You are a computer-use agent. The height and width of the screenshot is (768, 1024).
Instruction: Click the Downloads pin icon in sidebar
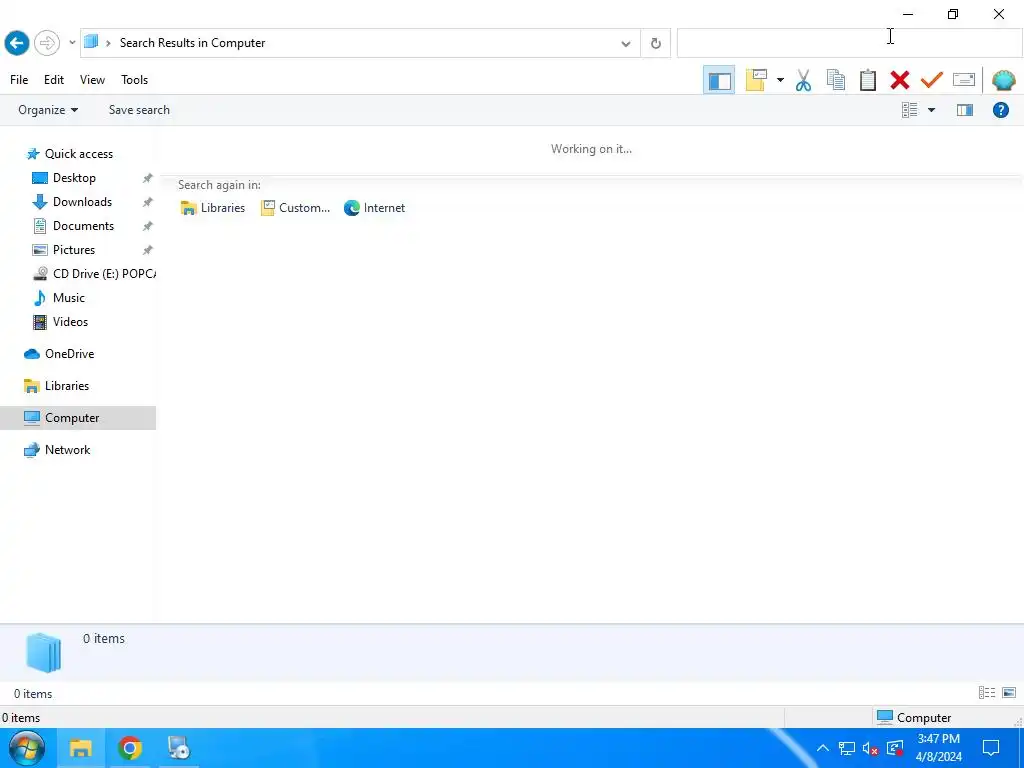click(x=148, y=202)
